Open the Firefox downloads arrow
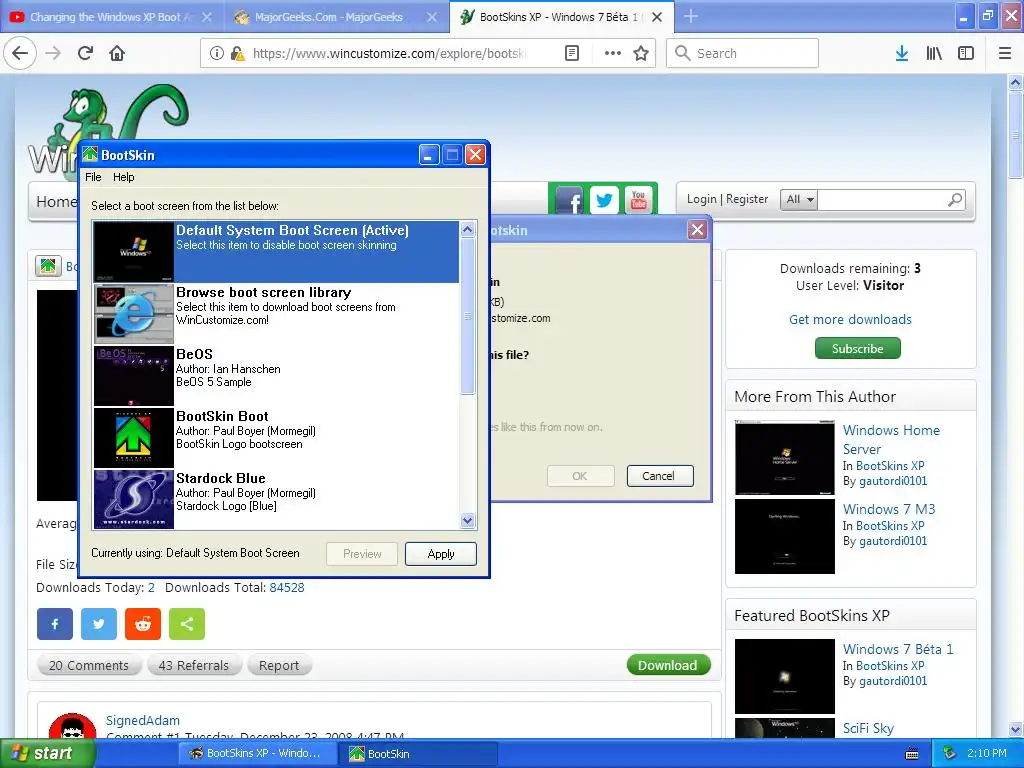 (902, 54)
